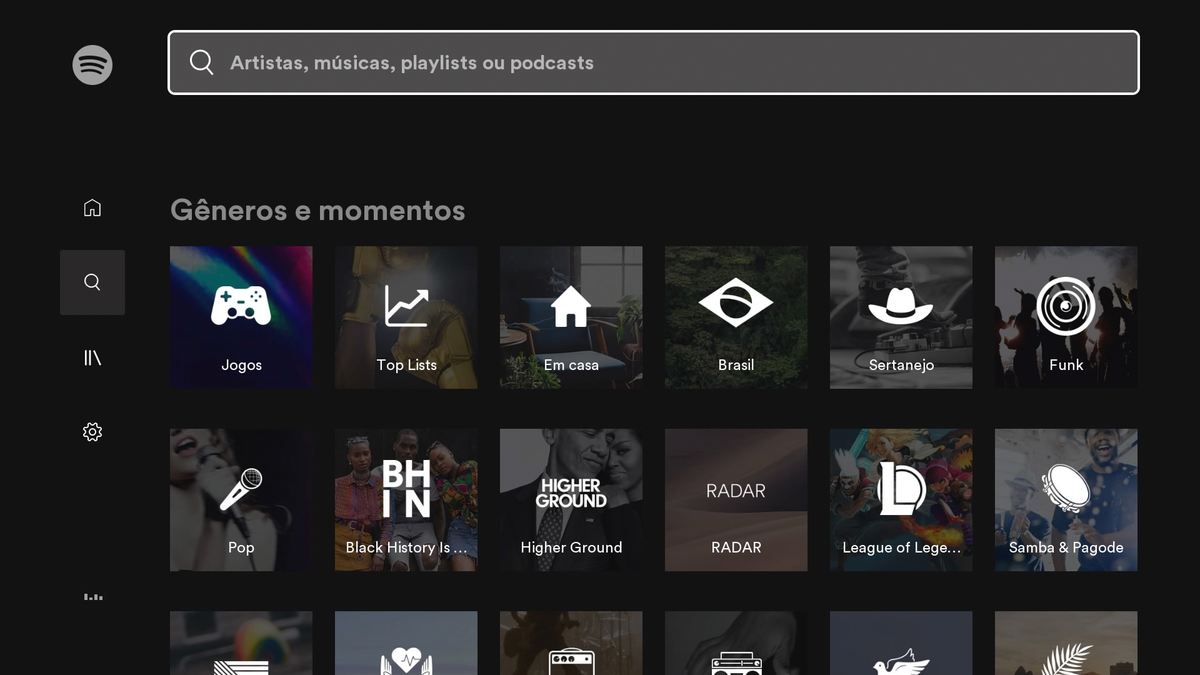This screenshot has height=675, width=1200.
Task: Open the Home icon in the sidebar
Action: (92, 207)
